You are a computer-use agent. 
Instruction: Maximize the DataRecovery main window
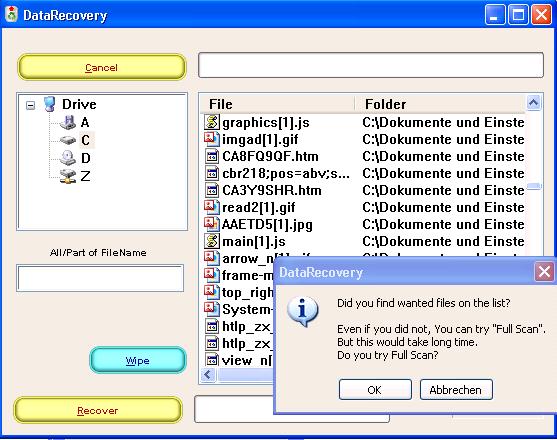point(518,15)
